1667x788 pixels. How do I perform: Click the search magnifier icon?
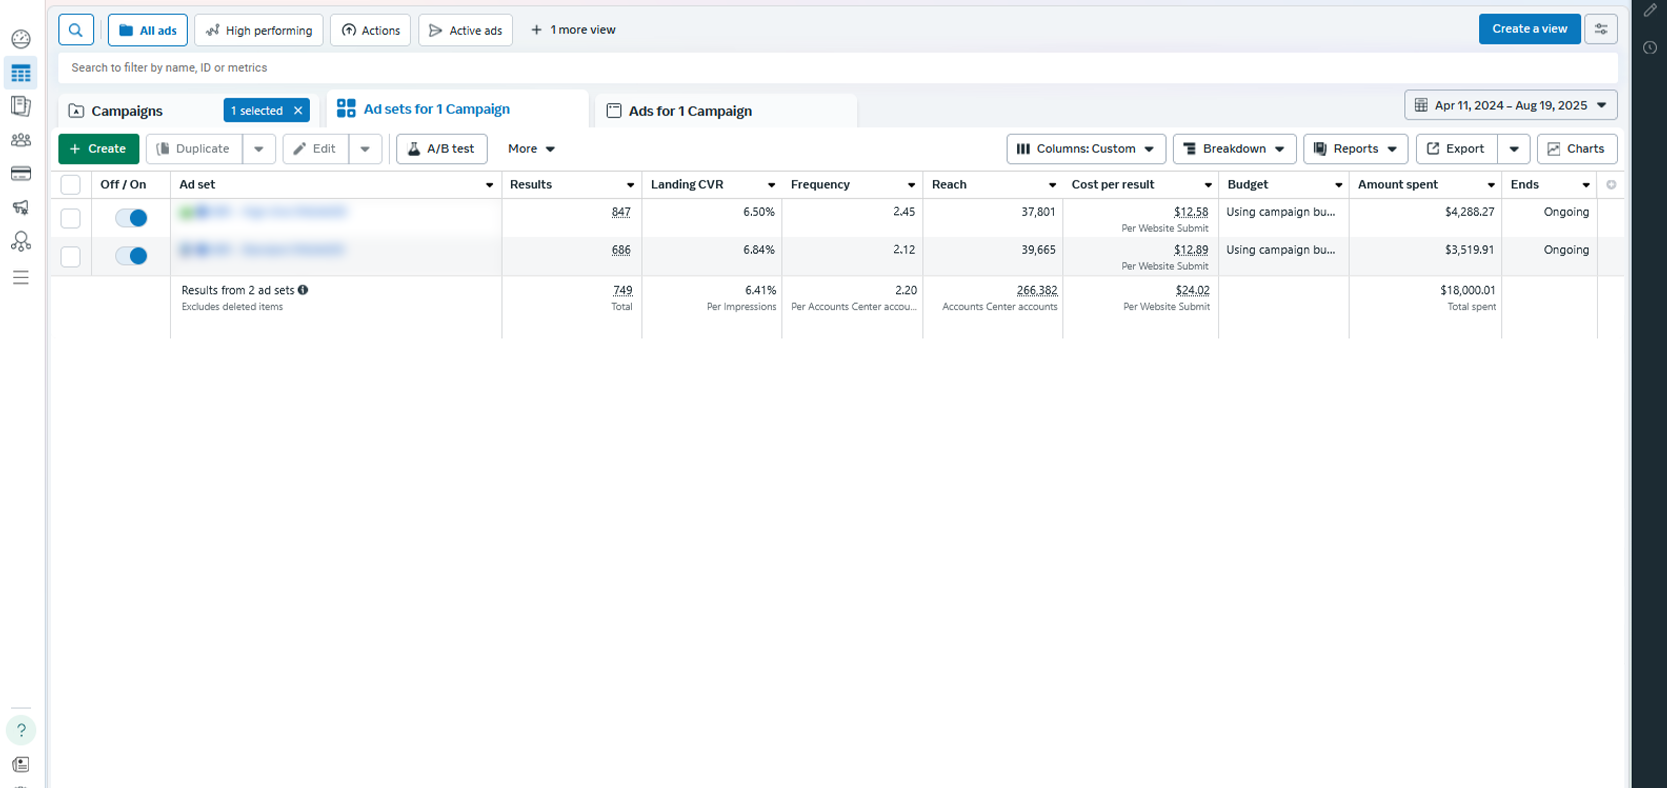pyautogui.click(x=76, y=30)
